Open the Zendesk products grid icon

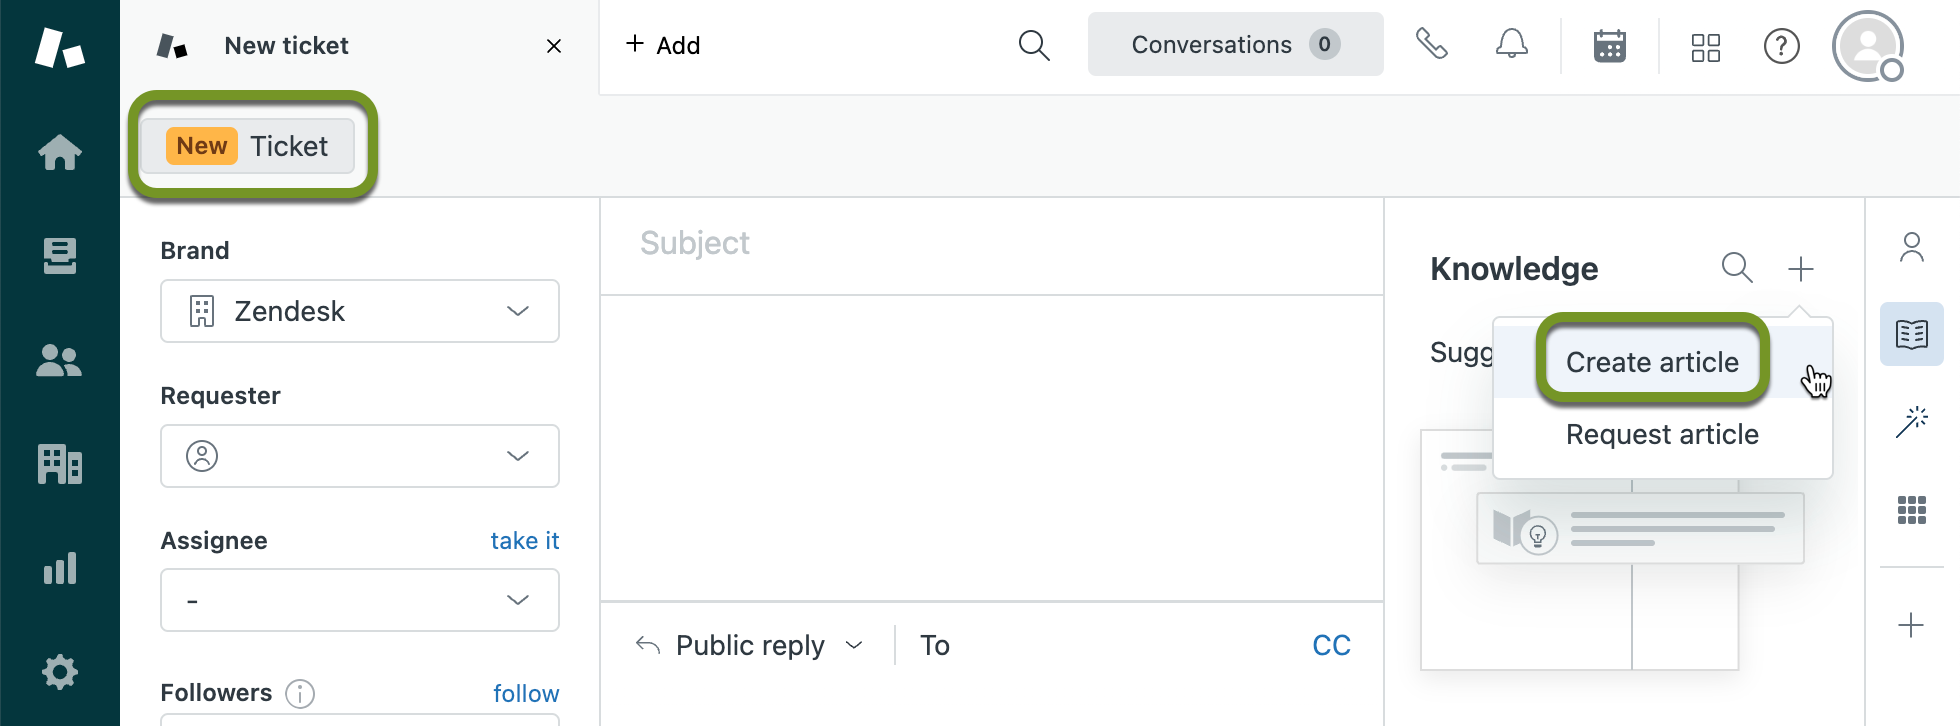tap(1705, 47)
